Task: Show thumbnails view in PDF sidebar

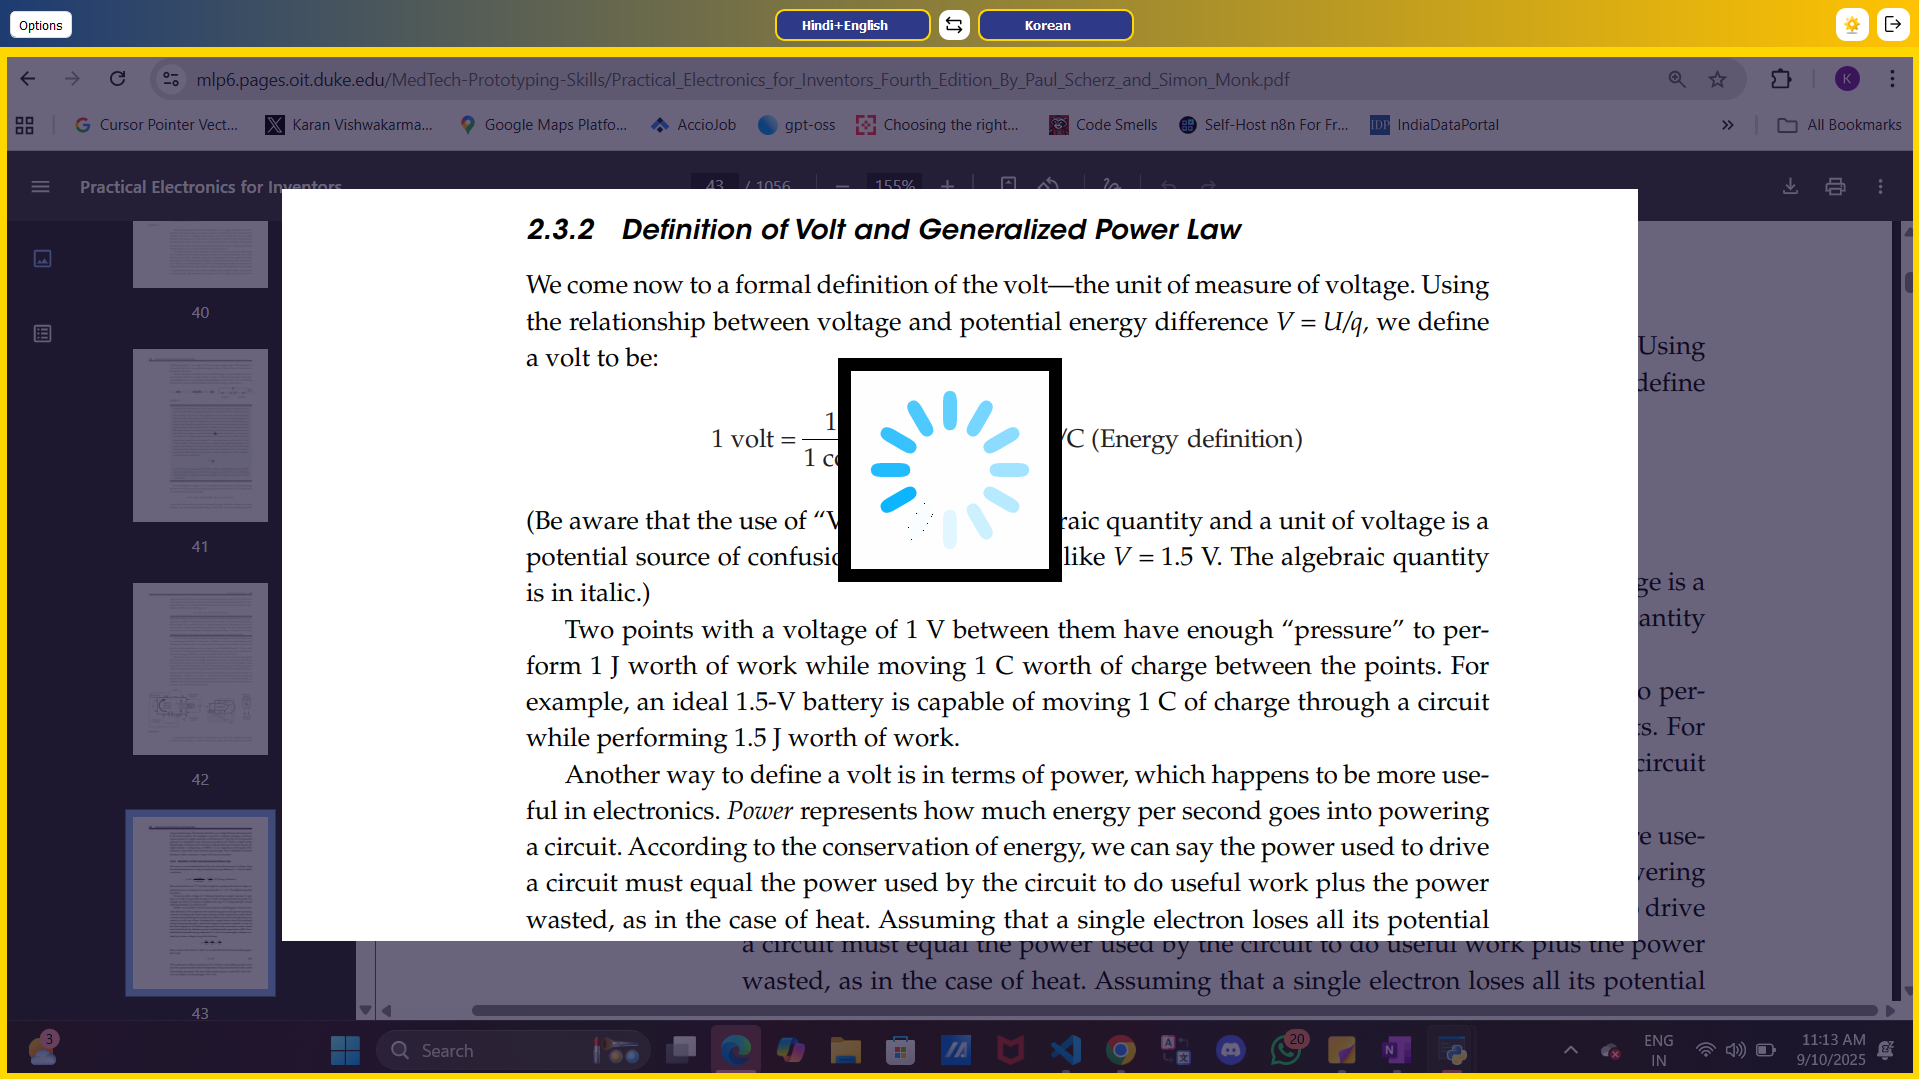Action: (42, 259)
